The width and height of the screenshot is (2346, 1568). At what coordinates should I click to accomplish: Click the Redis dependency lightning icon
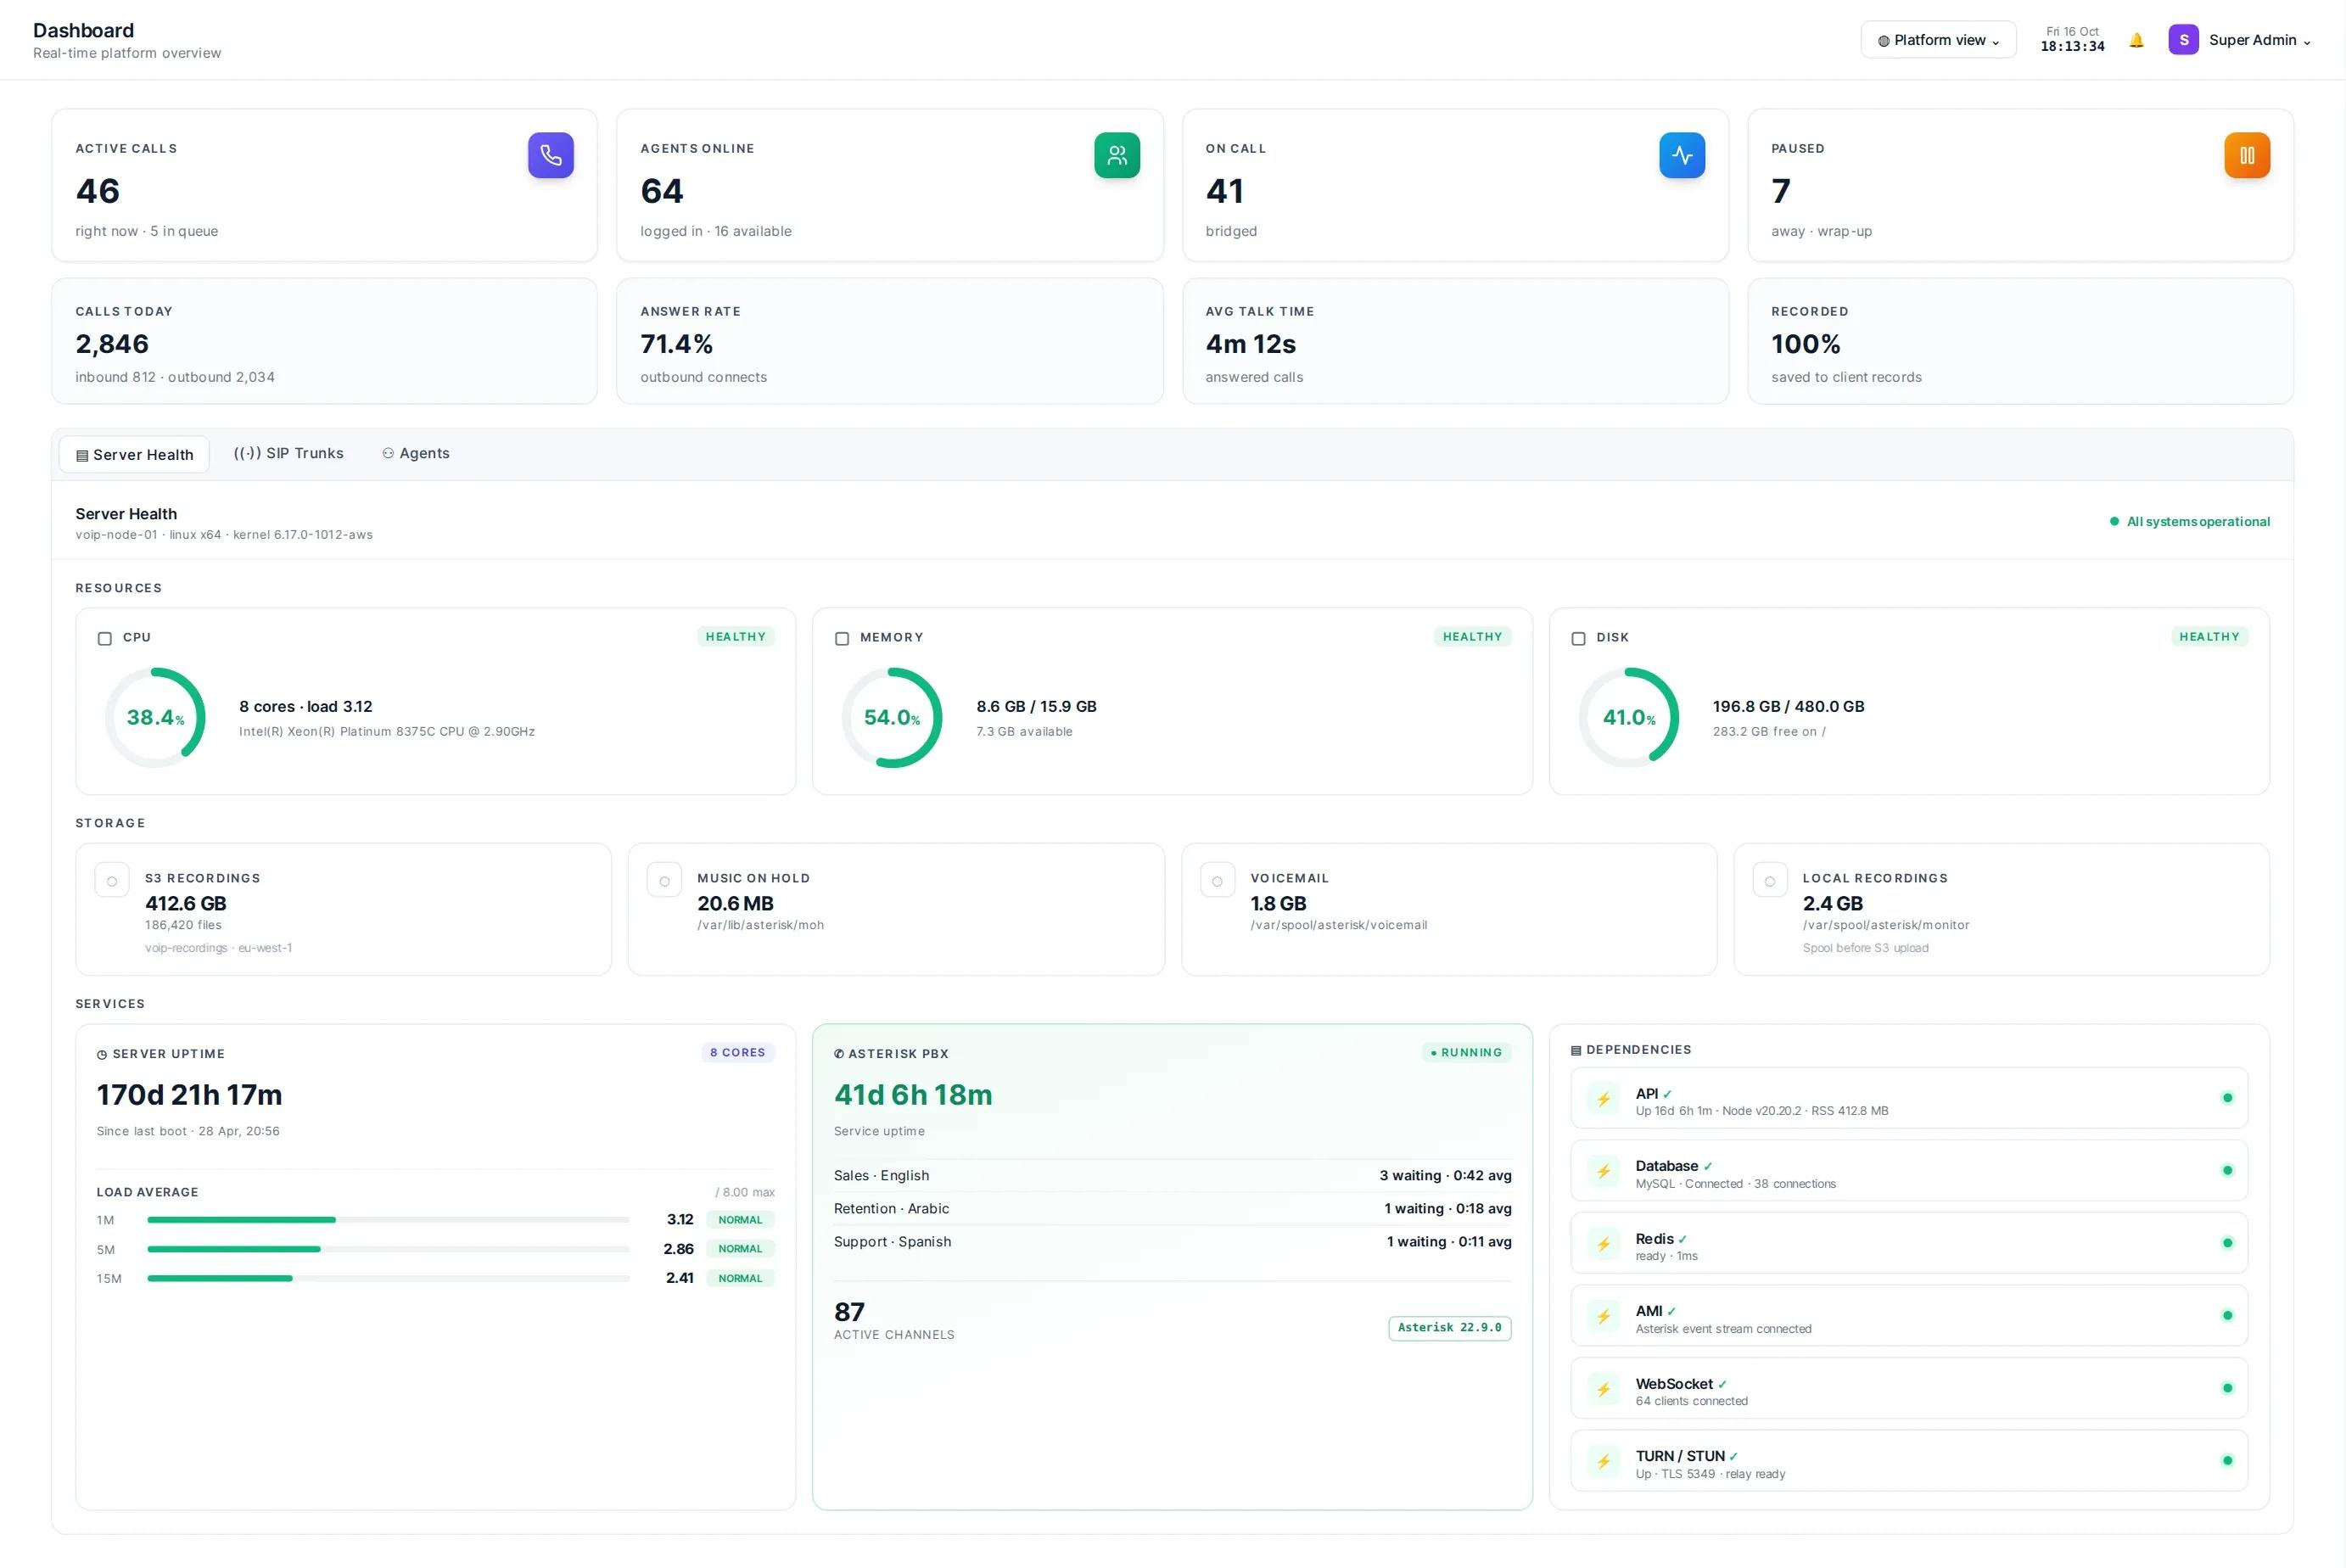tap(1604, 1244)
